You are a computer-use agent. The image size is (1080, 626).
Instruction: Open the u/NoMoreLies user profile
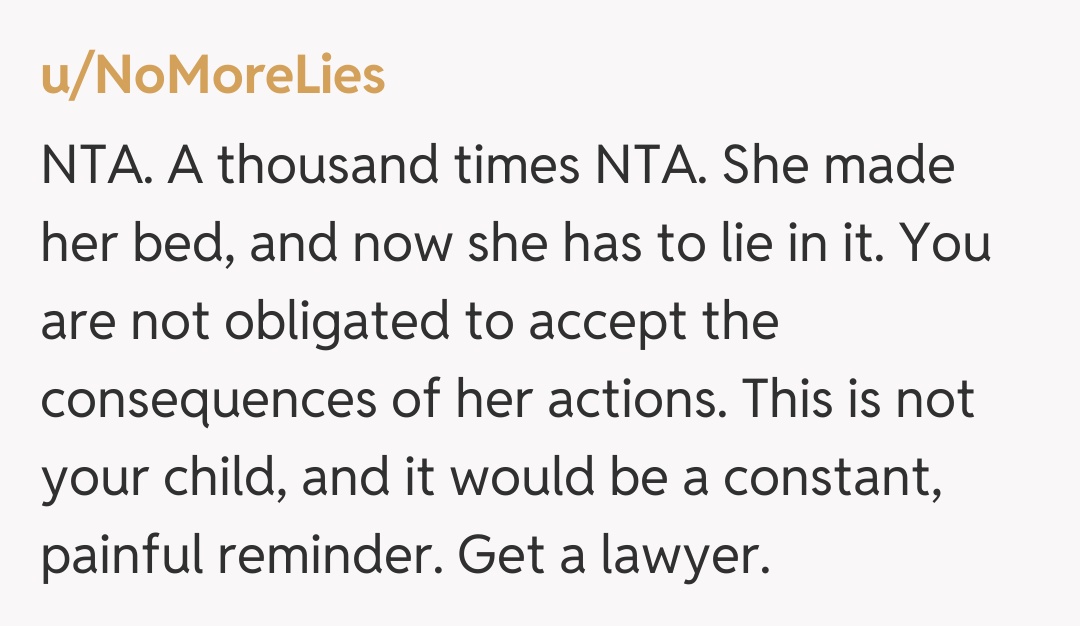click(x=213, y=77)
